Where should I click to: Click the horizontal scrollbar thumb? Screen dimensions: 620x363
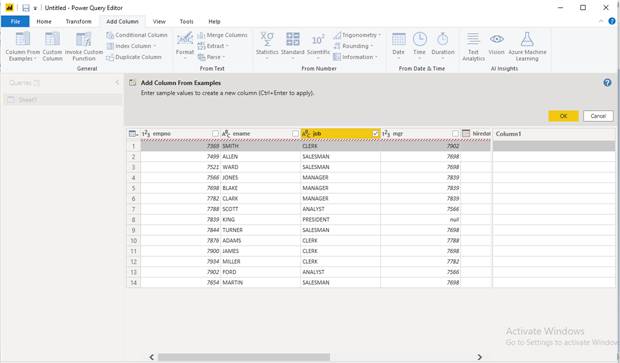[x=244, y=357]
